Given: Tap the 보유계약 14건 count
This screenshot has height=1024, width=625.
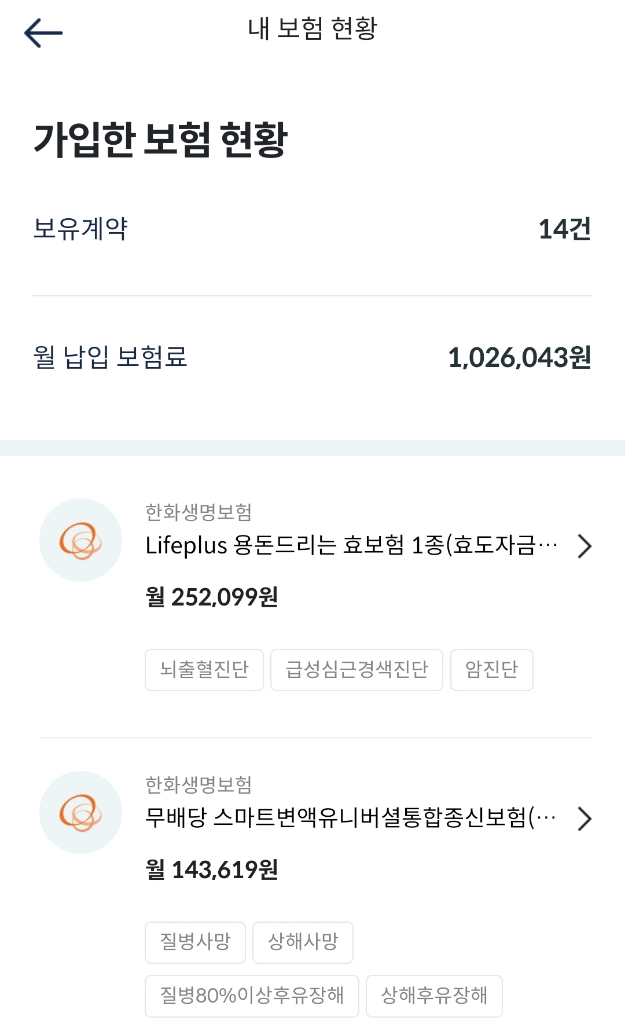Looking at the screenshot, I should click(x=564, y=229).
